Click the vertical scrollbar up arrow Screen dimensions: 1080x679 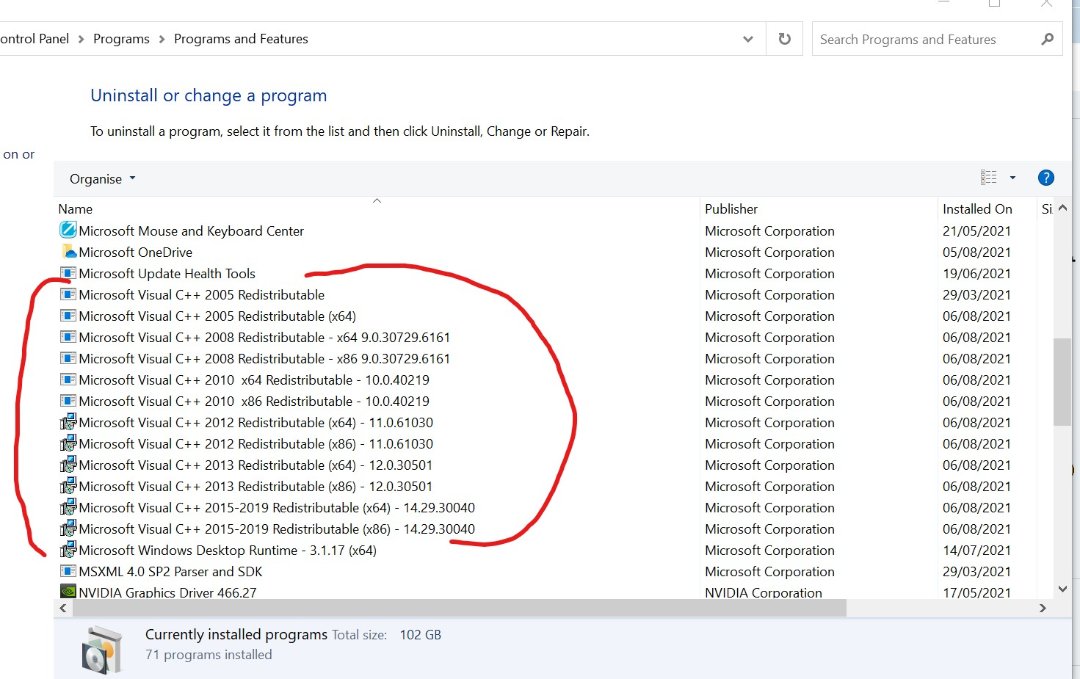tap(1063, 208)
